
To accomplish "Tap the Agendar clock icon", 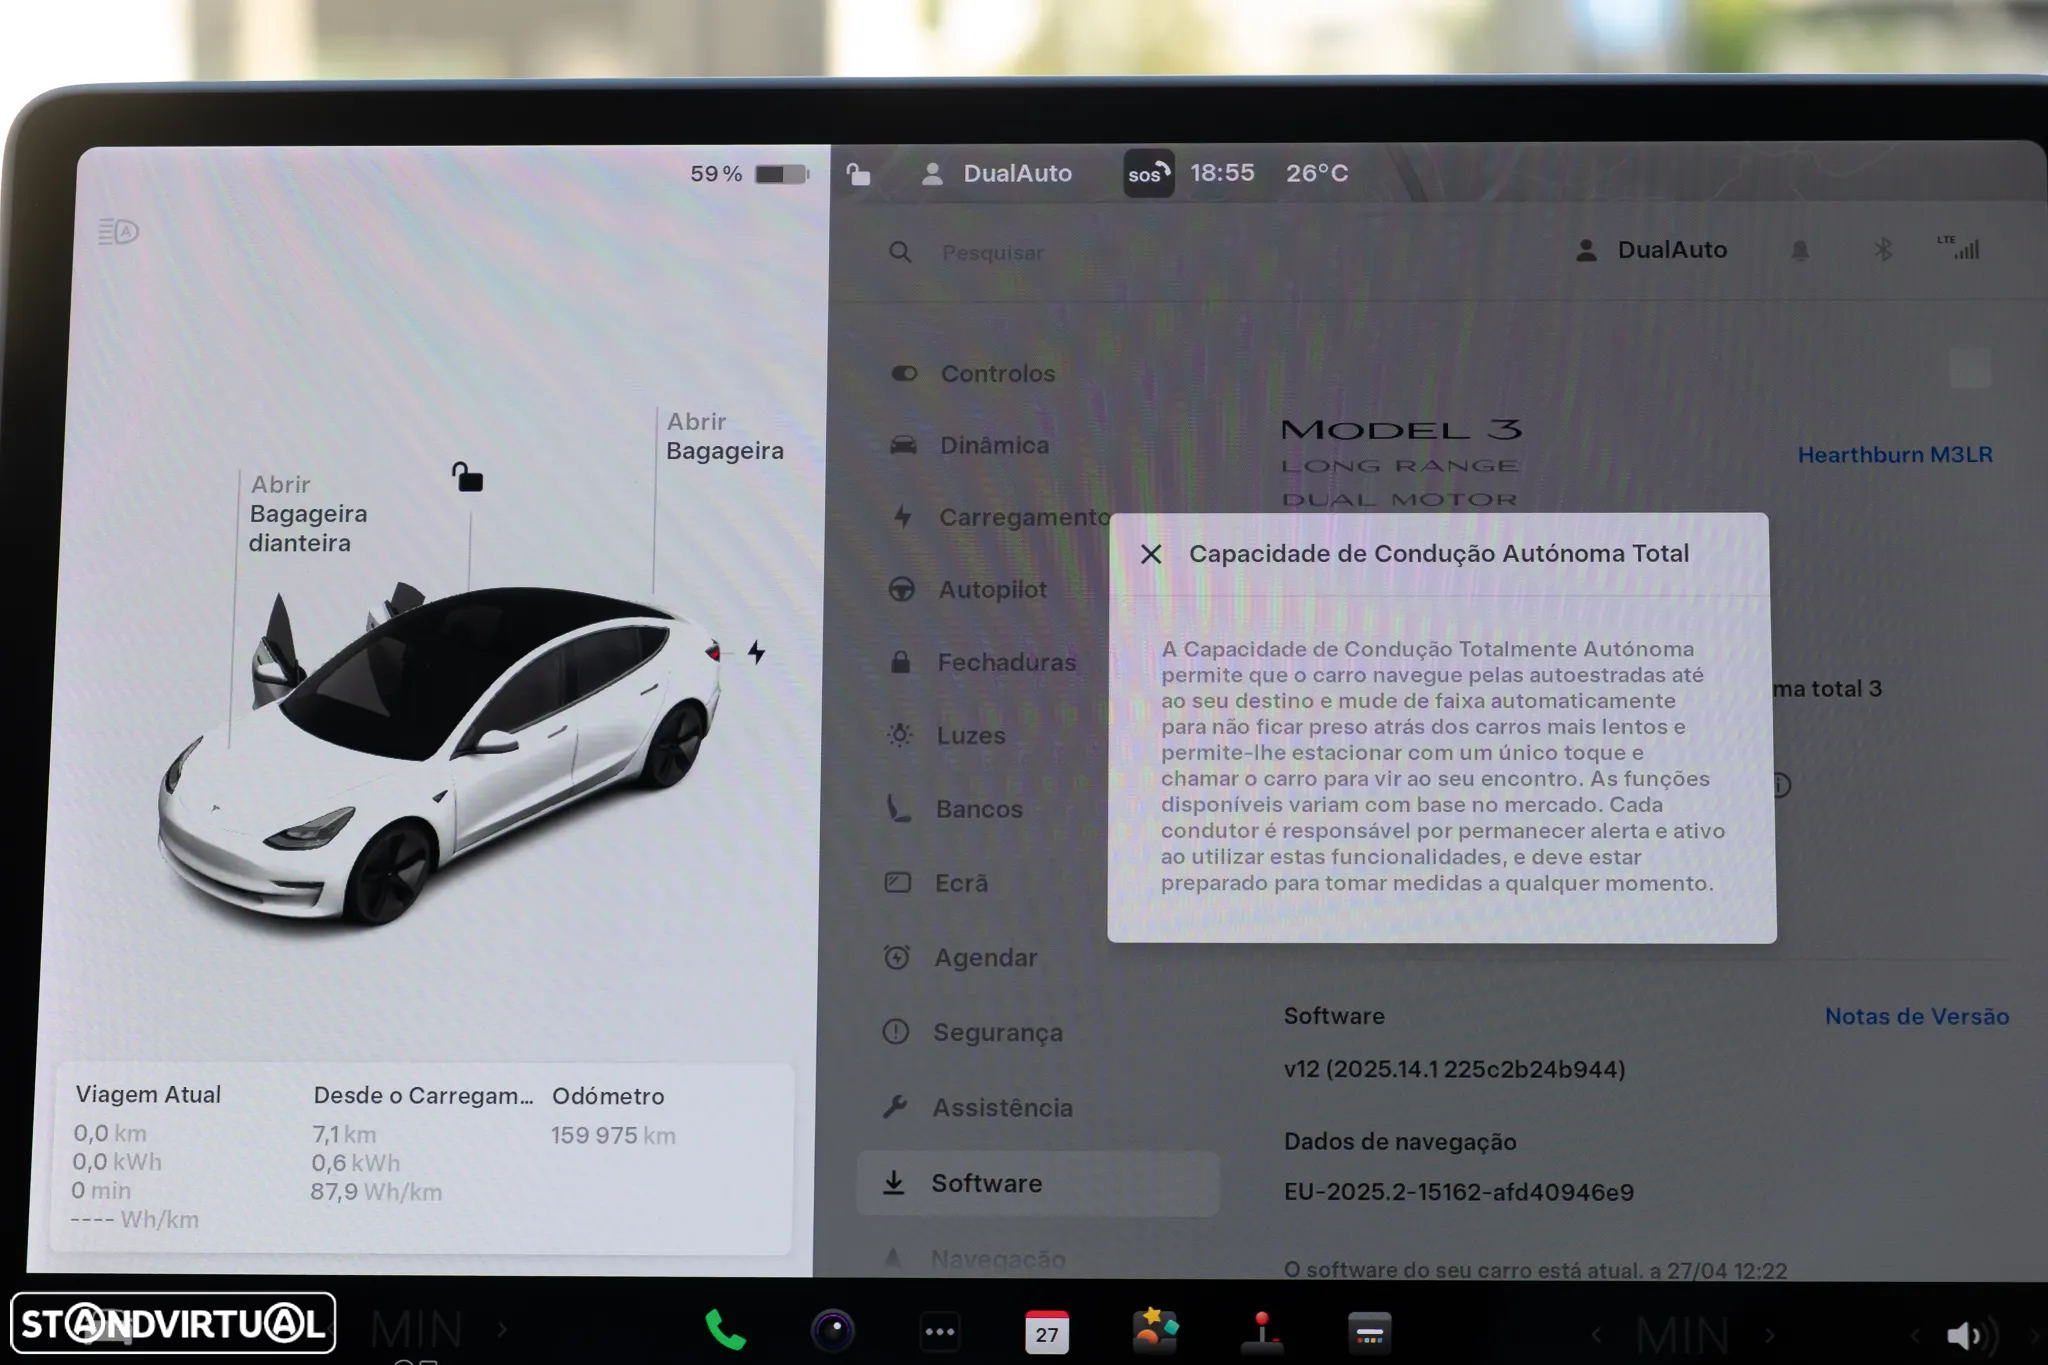I will pyautogui.click(x=897, y=957).
